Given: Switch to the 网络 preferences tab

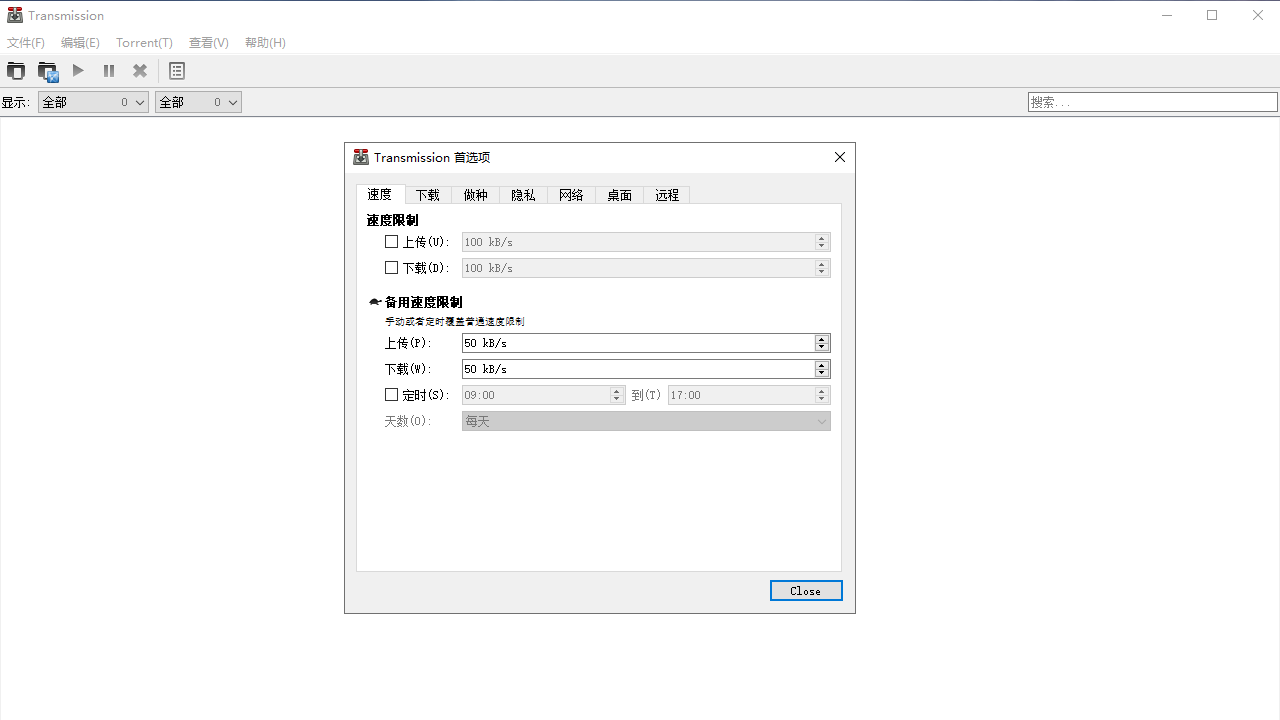Looking at the screenshot, I should click(571, 194).
